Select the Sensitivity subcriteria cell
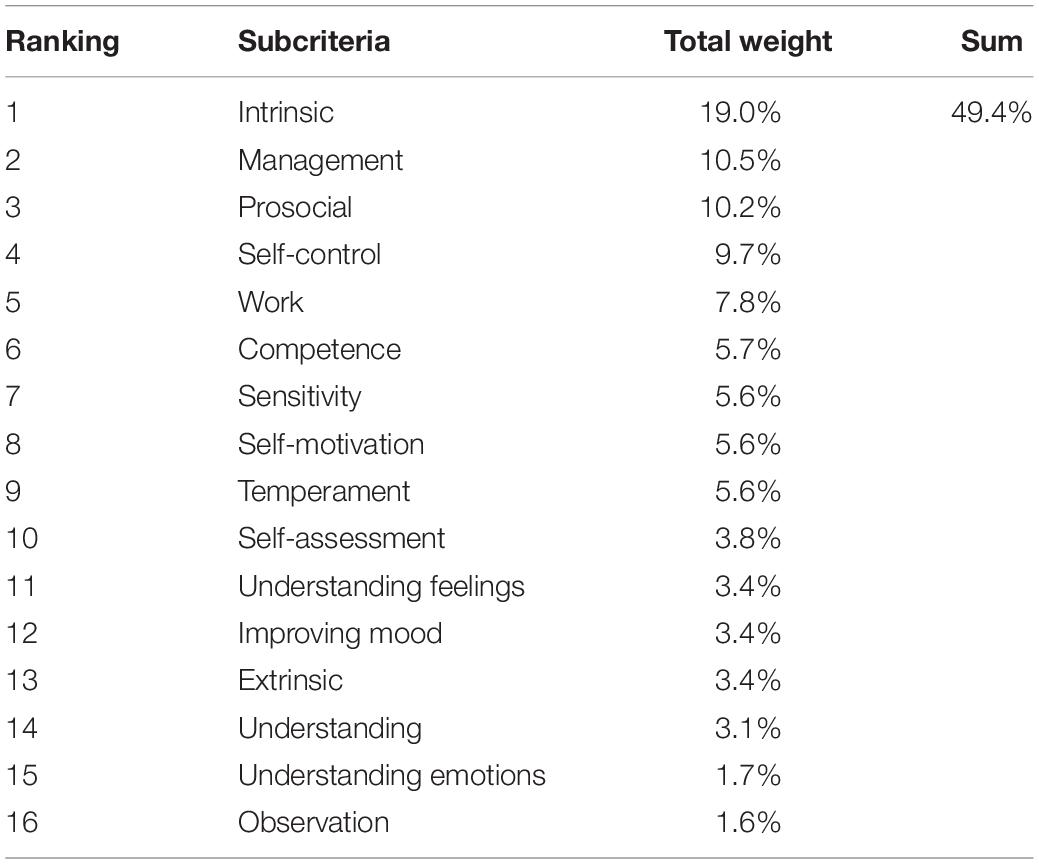1039x864 pixels. point(300,397)
